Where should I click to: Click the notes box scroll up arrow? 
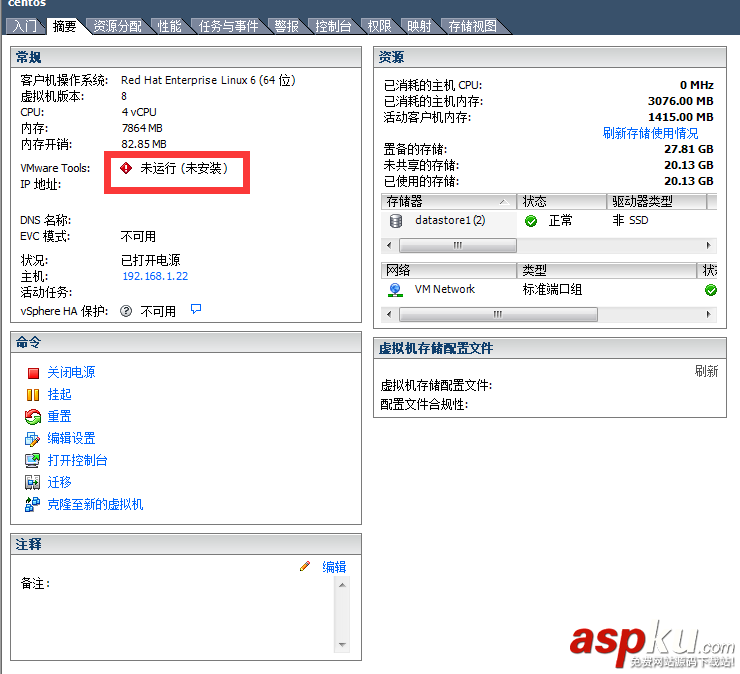pyautogui.click(x=342, y=585)
